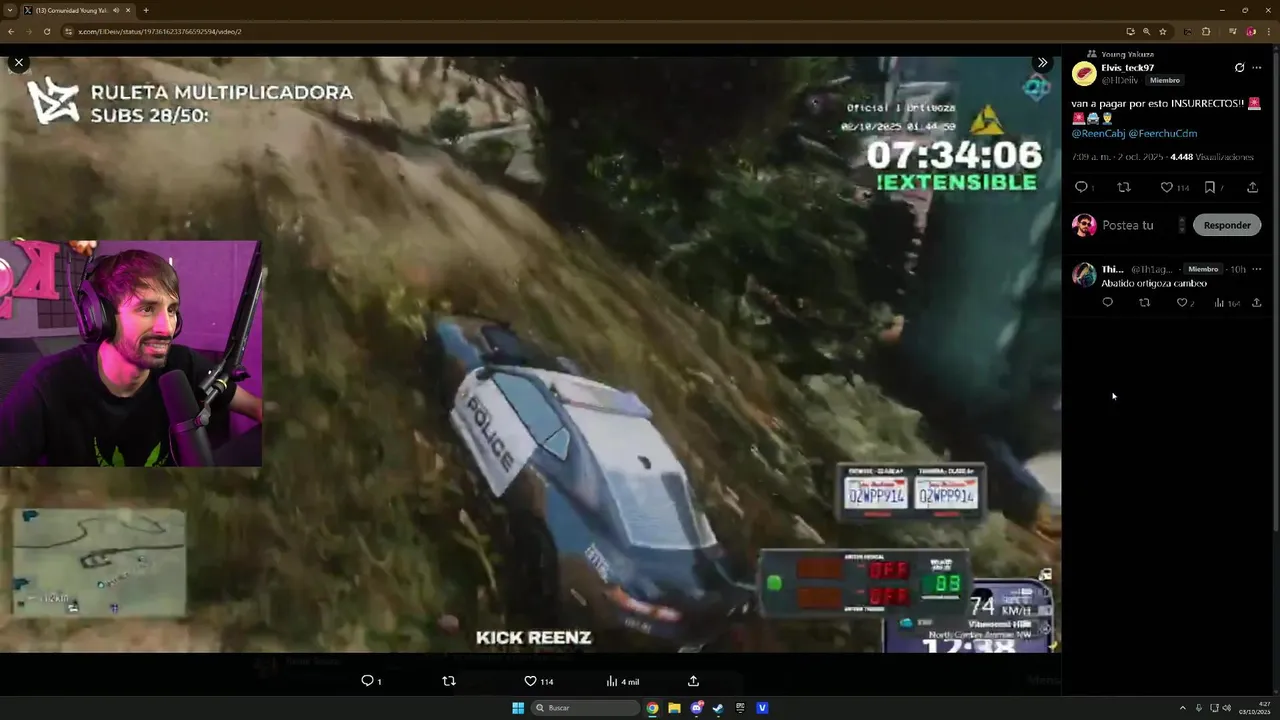Open the Chrome profile avatar
The width and height of the screenshot is (1280, 720).
[x=1251, y=31]
